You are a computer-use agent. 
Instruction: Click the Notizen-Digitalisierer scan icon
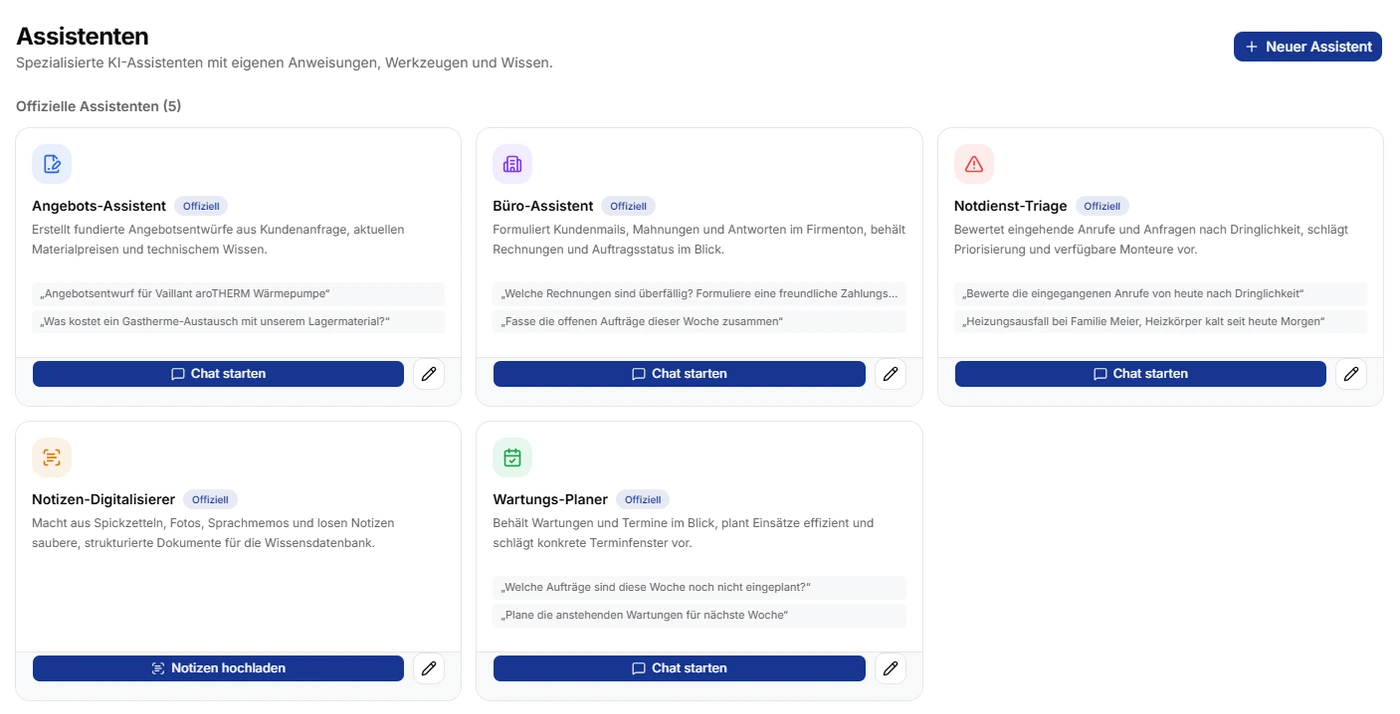pos(52,458)
